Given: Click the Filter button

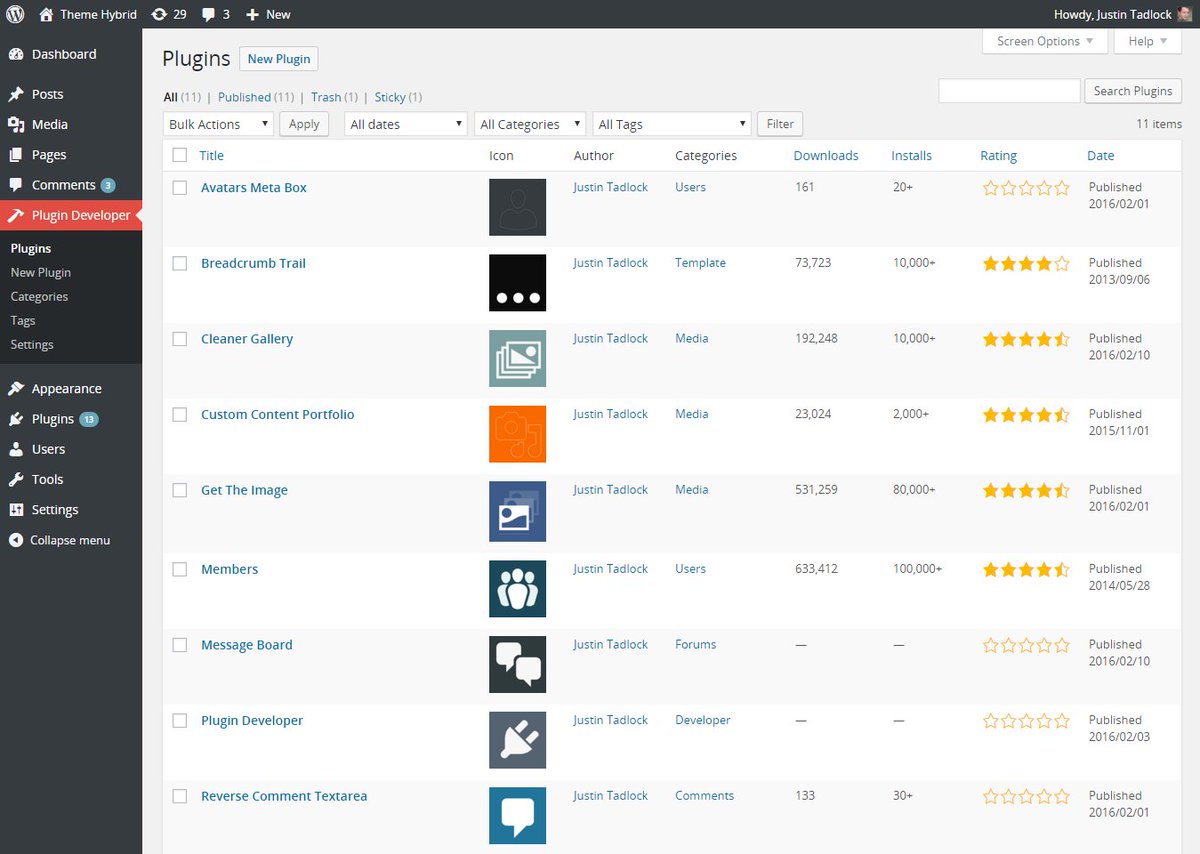Looking at the screenshot, I should coord(780,124).
